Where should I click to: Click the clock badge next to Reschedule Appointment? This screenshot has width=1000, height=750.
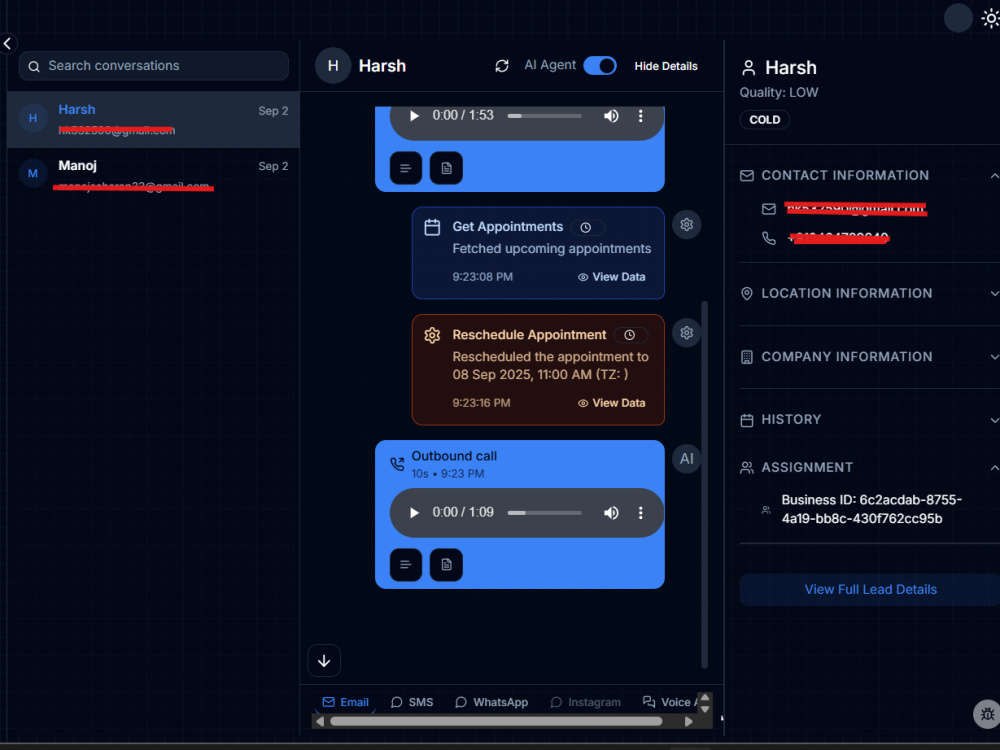click(x=630, y=335)
